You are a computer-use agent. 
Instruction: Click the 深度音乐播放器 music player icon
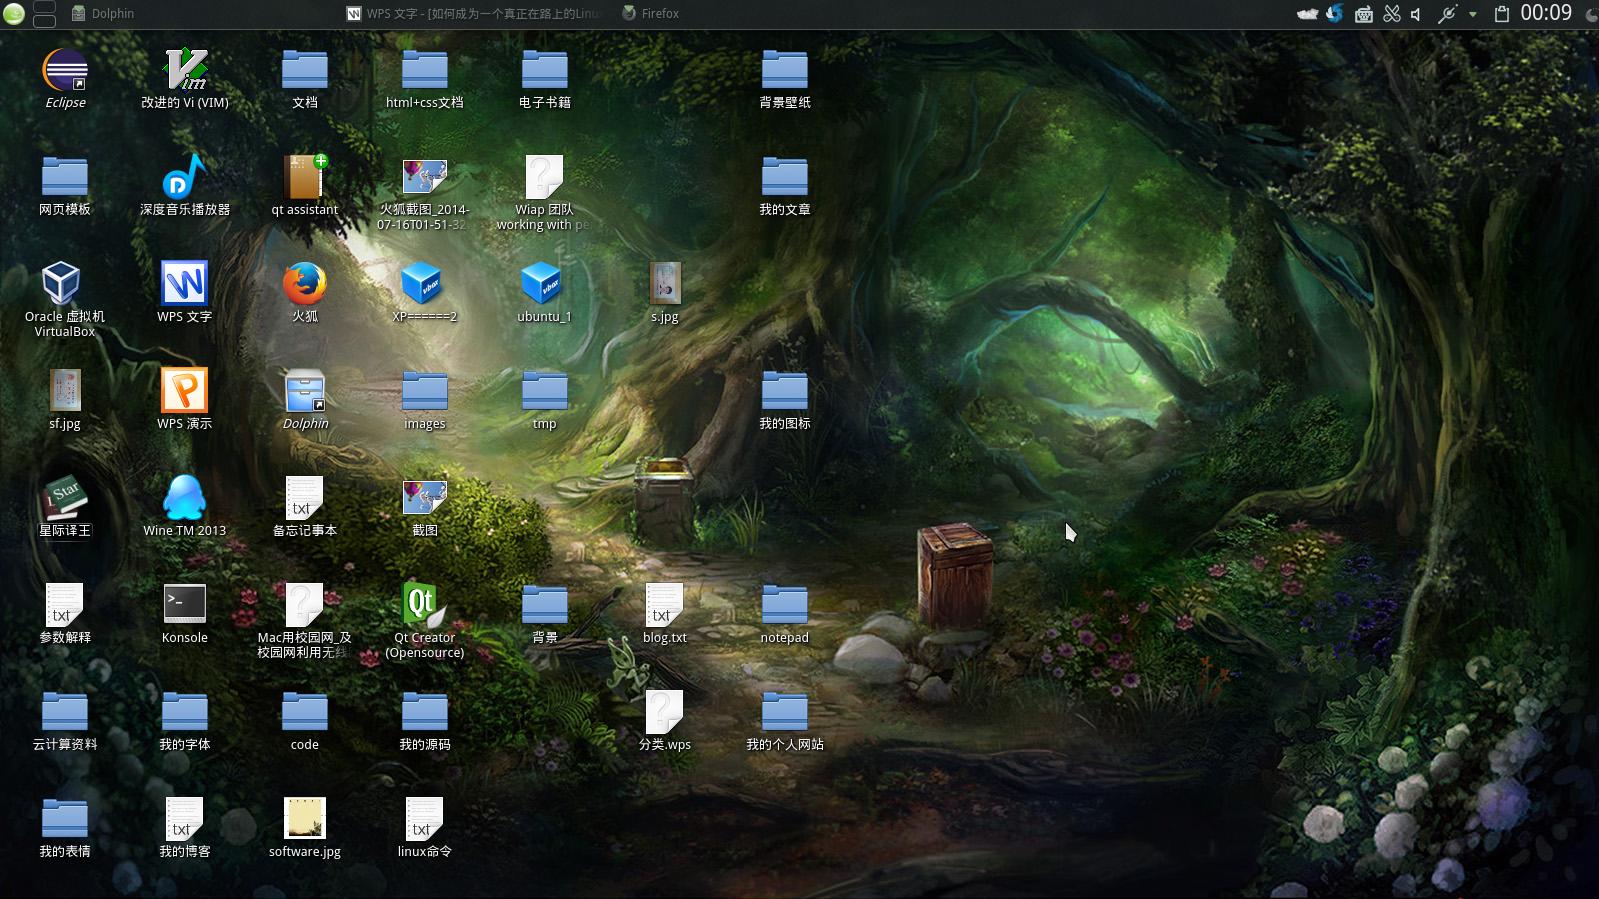click(x=184, y=178)
